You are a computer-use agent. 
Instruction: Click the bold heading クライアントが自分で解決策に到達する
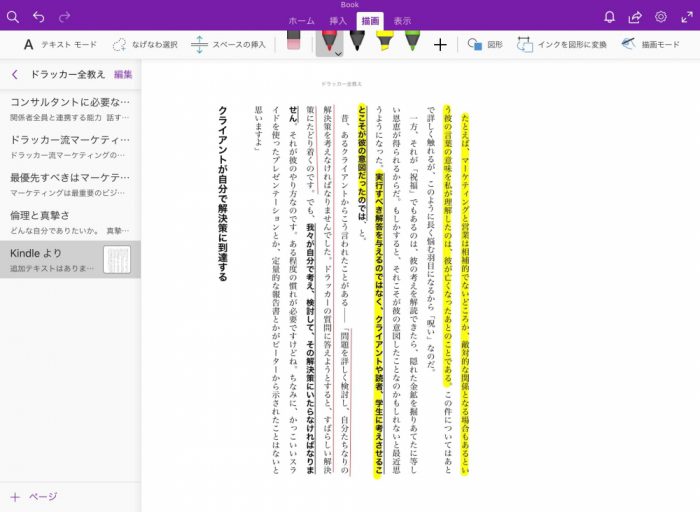click(222, 193)
